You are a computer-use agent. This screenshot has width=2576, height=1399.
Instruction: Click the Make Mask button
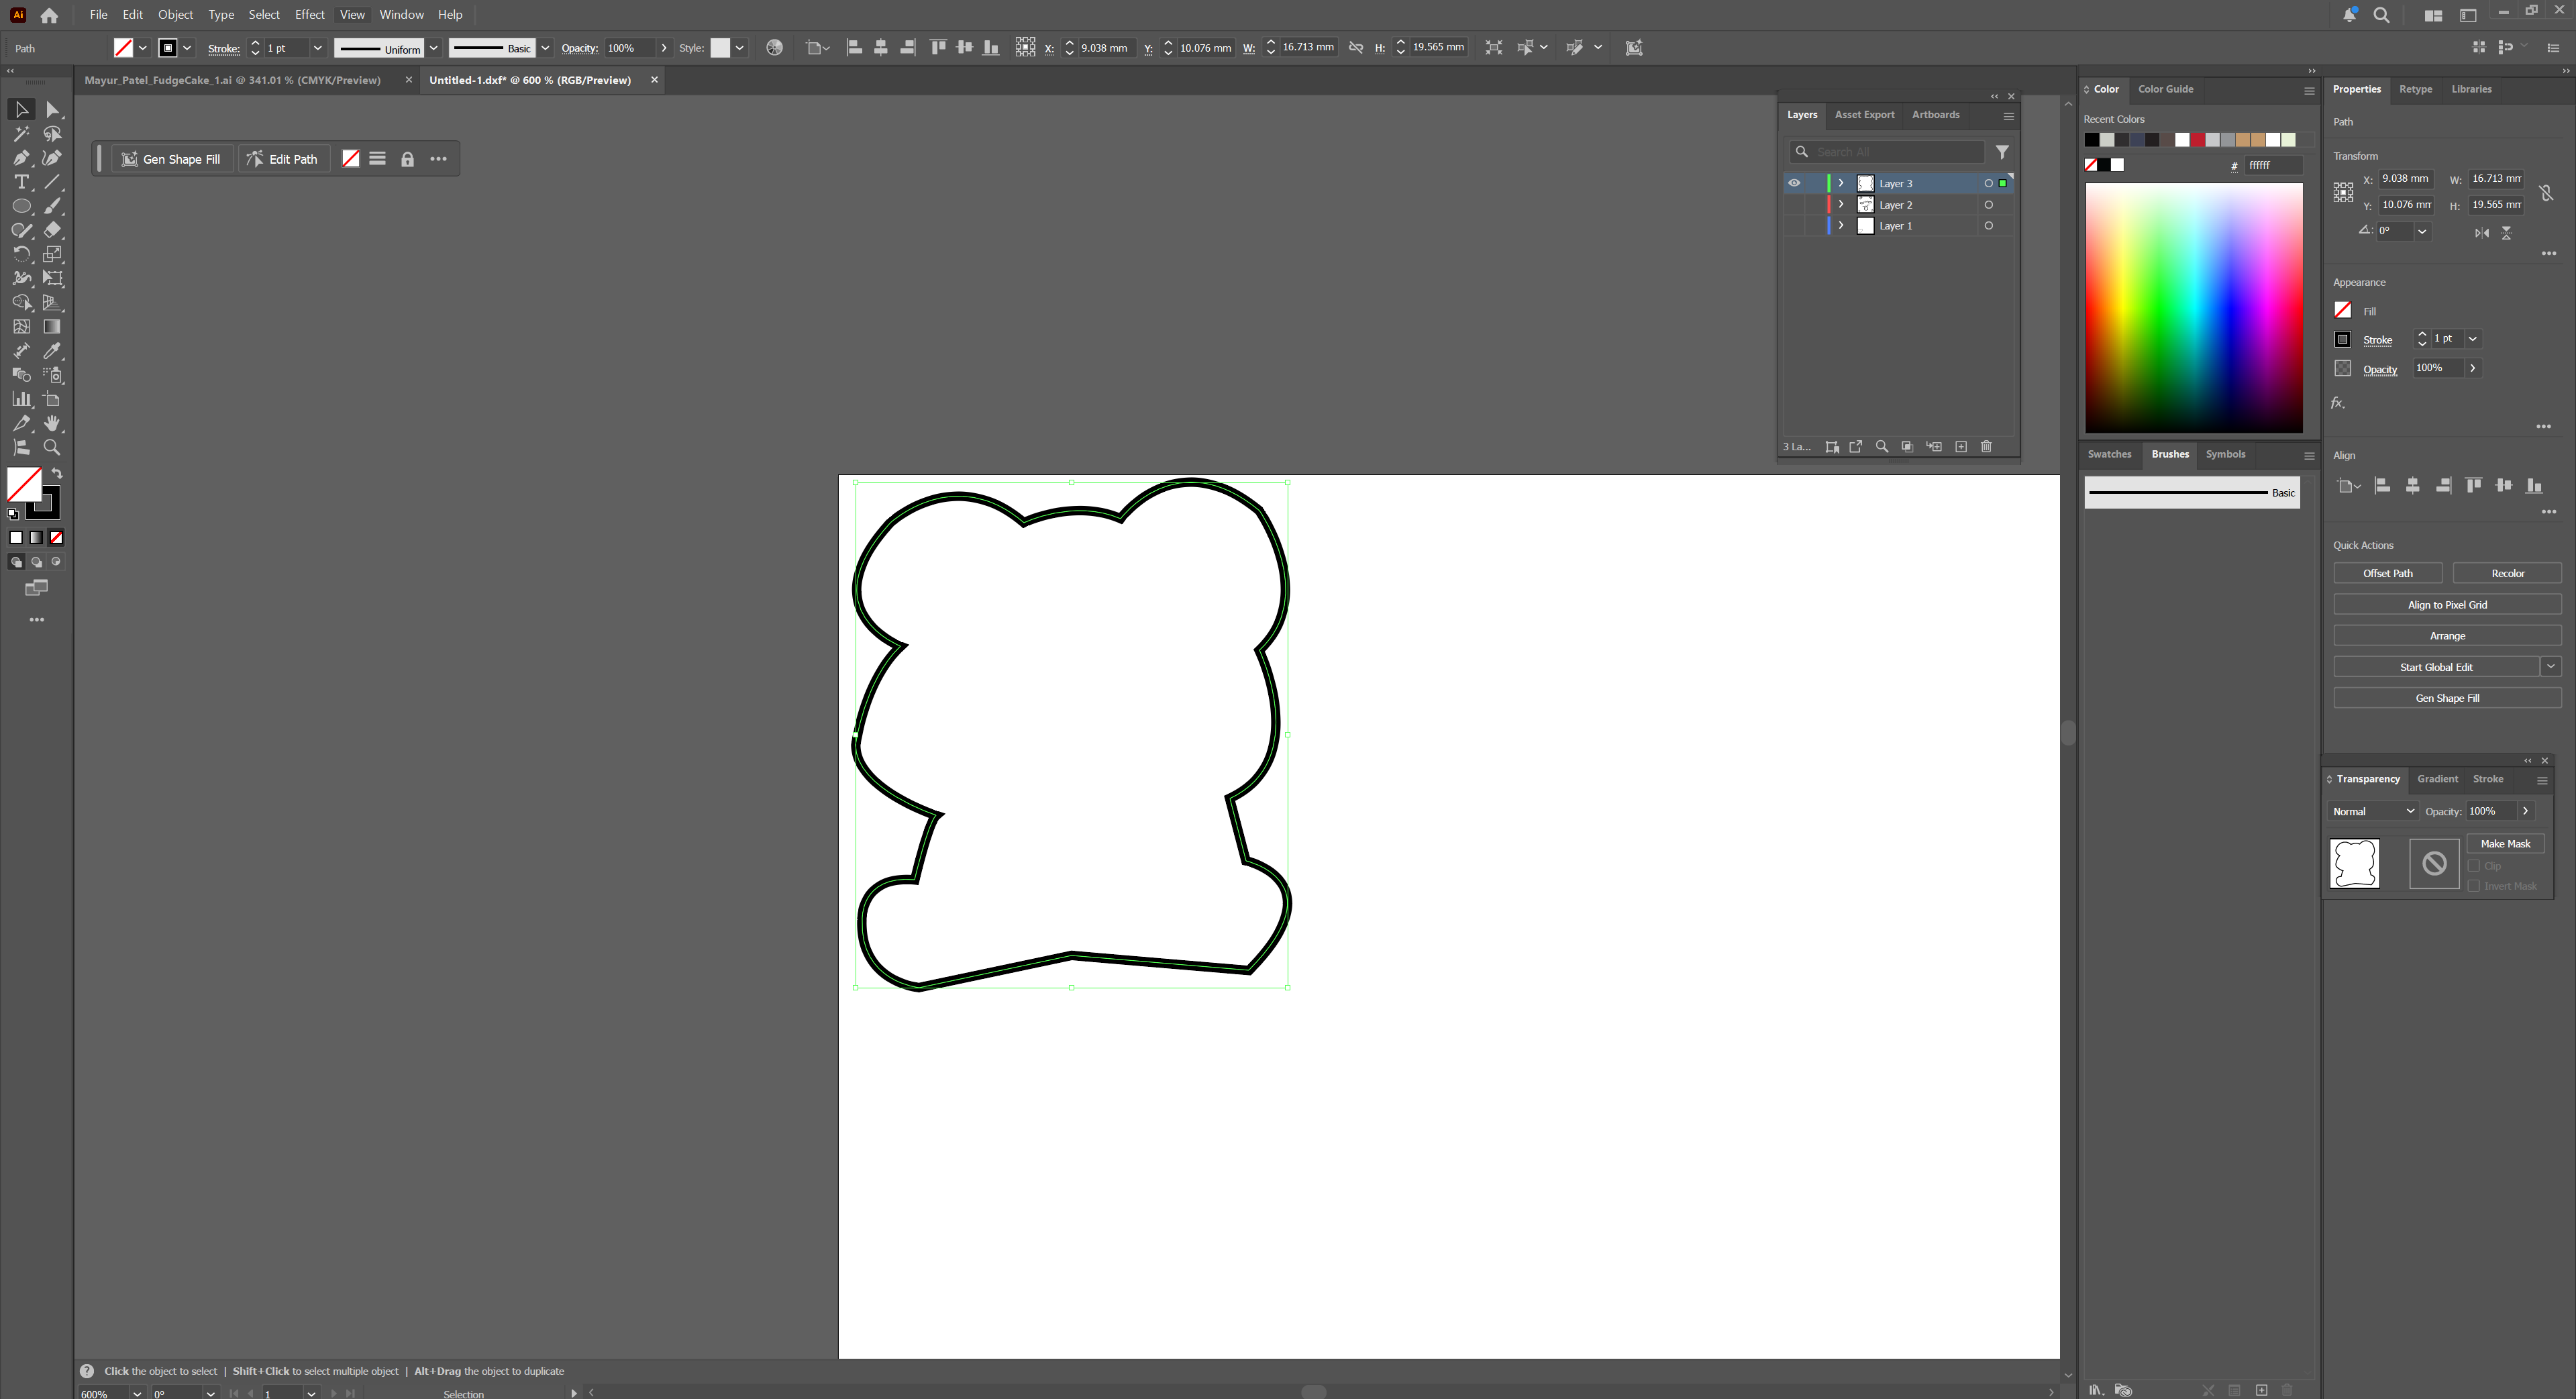point(2505,844)
